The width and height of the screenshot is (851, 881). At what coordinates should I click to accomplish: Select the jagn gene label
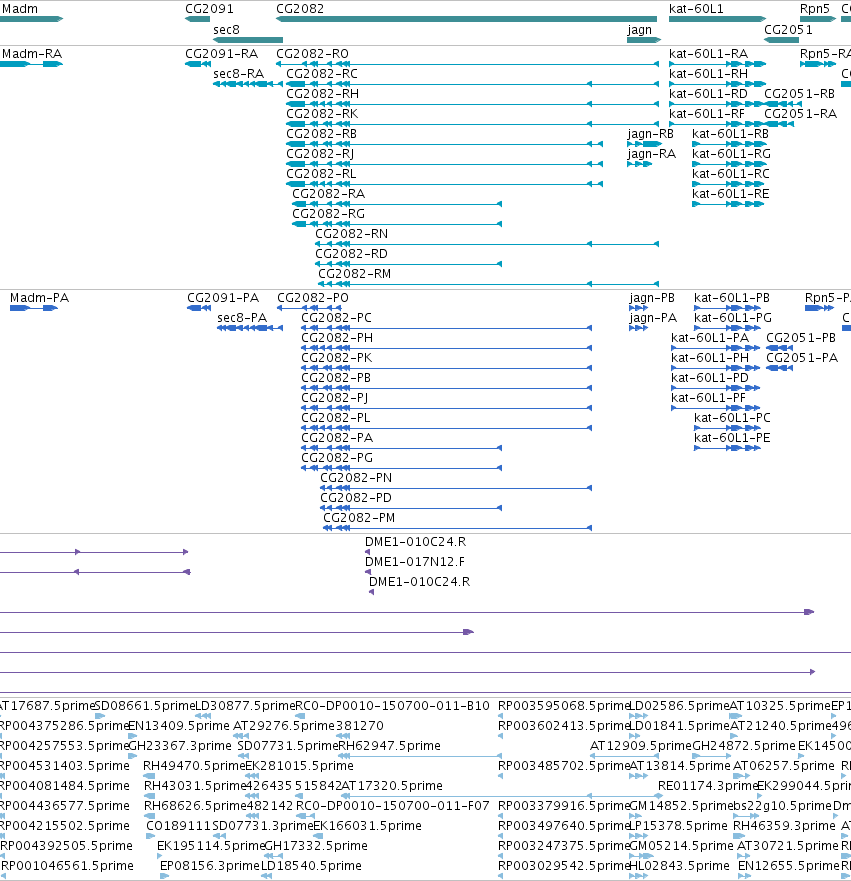click(639, 30)
